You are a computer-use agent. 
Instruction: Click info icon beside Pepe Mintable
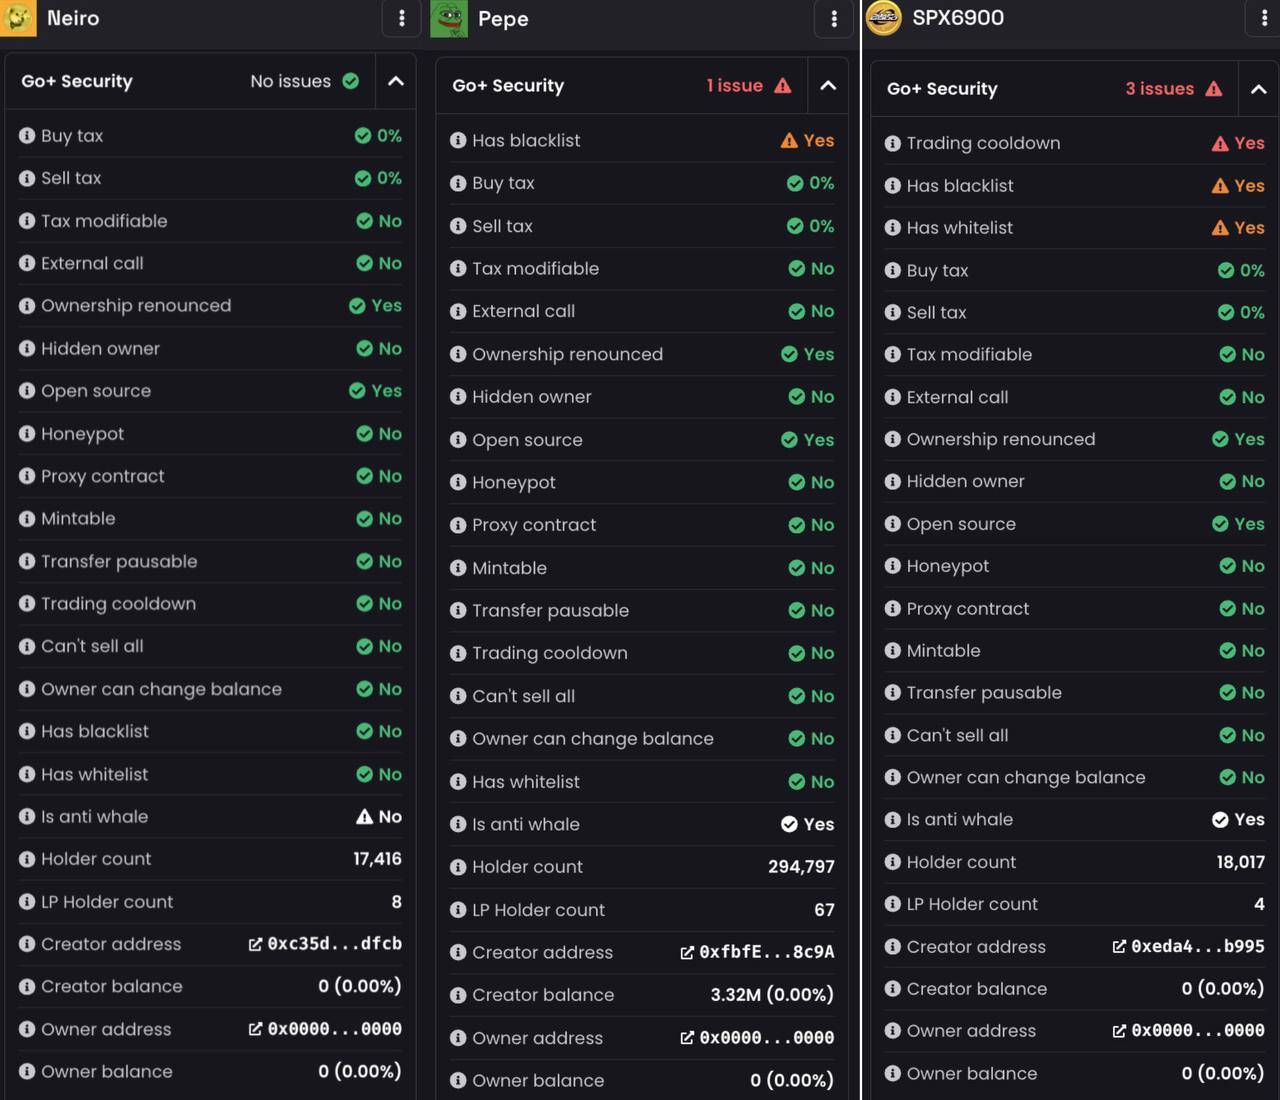click(x=458, y=568)
